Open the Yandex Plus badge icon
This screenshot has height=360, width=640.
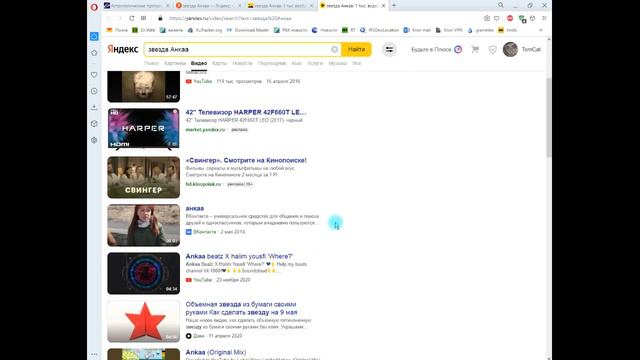click(458, 49)
